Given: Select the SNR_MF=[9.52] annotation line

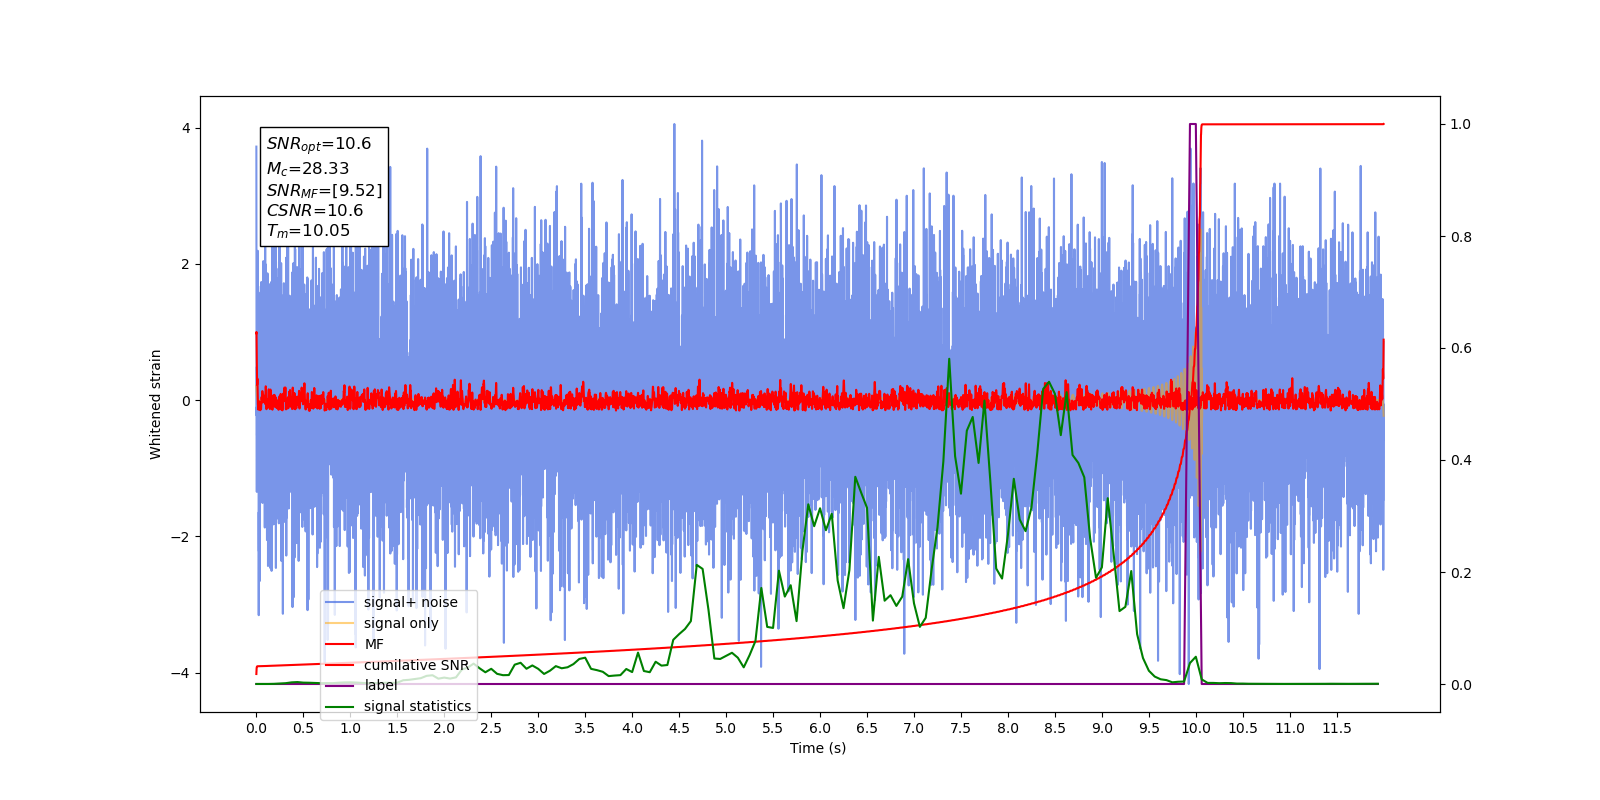Looking at the screenshot, I should coord(324,190).
